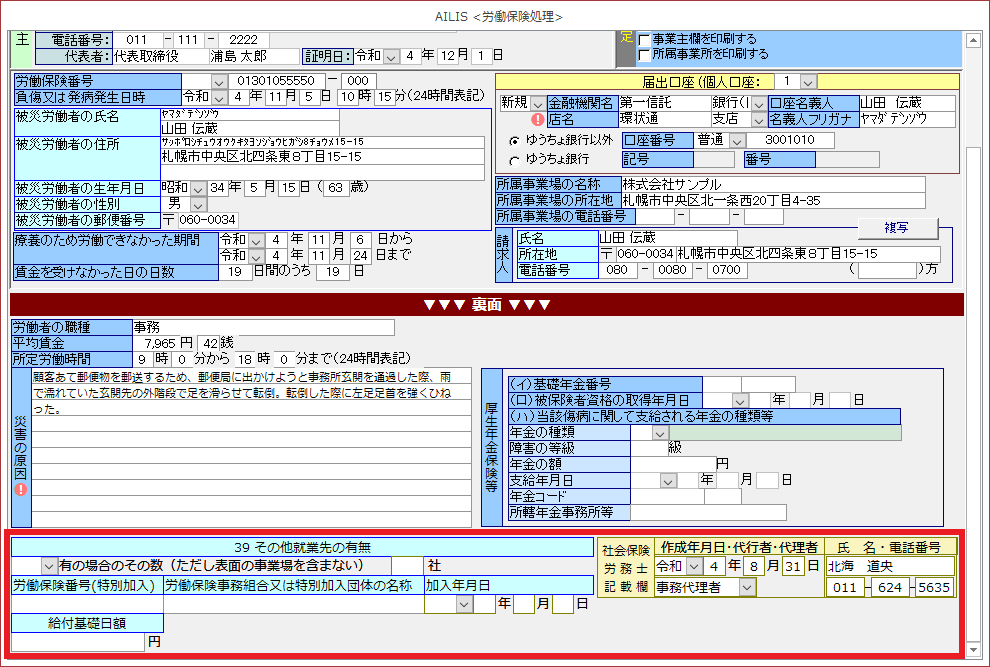Open the 事務代理者 dropdown
990x667 pixels.
(746, 588)
